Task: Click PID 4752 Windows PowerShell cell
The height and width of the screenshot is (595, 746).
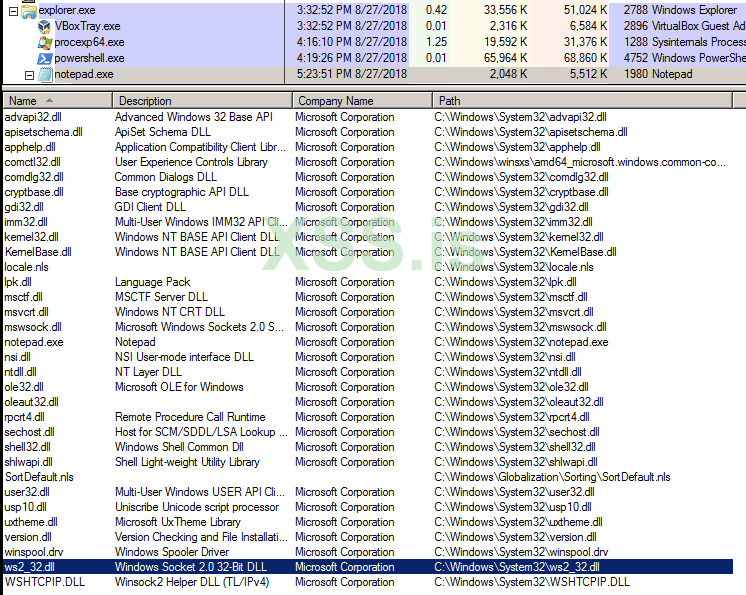Action: (x=685, y=58)
